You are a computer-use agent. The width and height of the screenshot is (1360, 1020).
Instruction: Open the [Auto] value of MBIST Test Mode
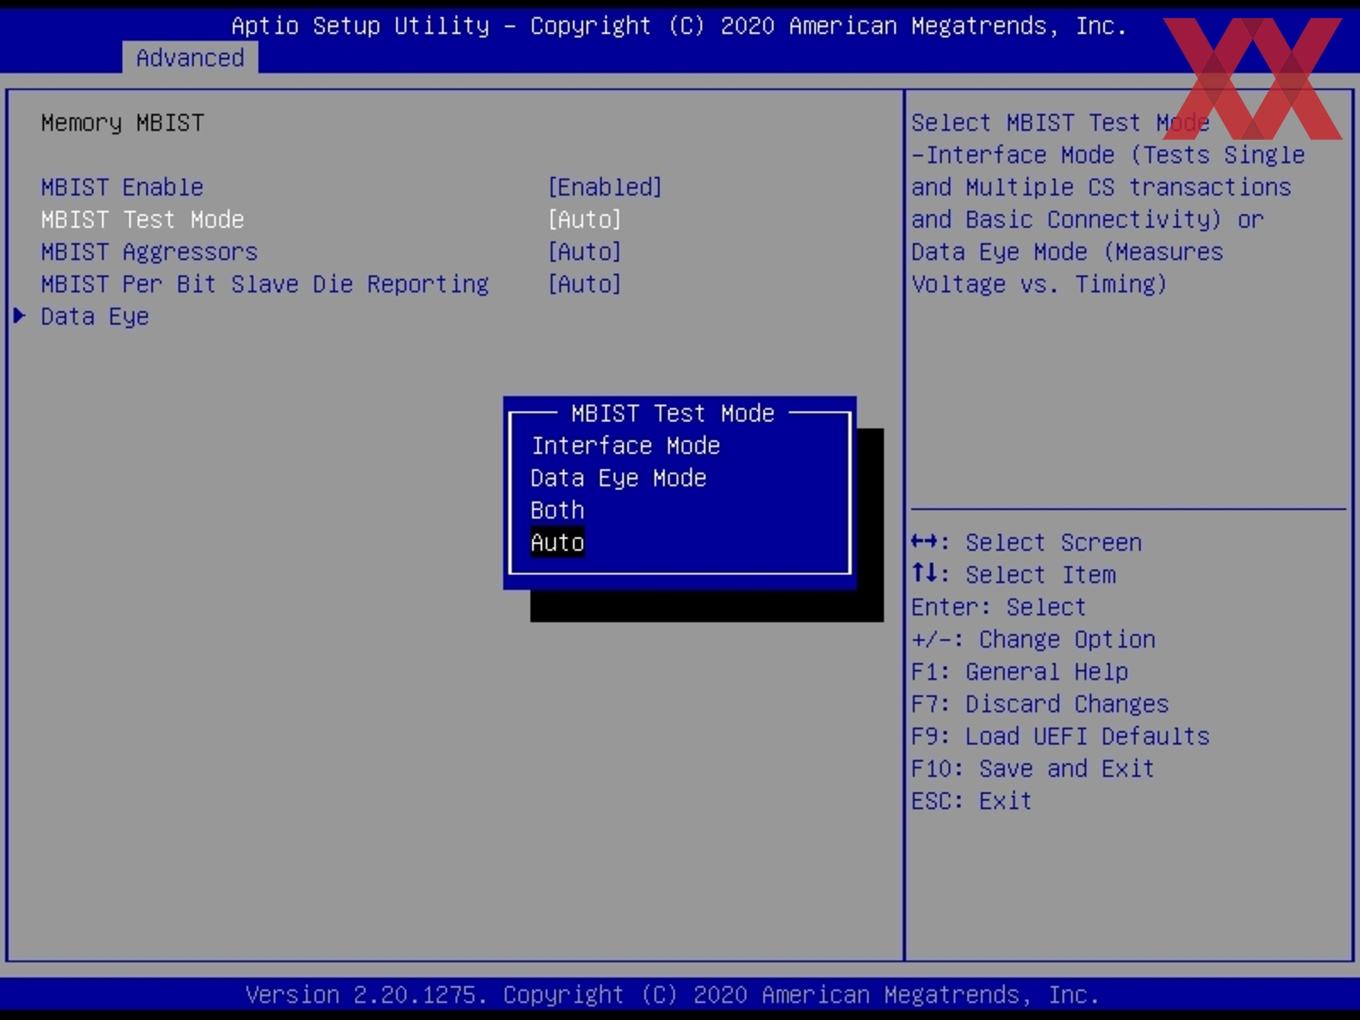tap(584, 219)
